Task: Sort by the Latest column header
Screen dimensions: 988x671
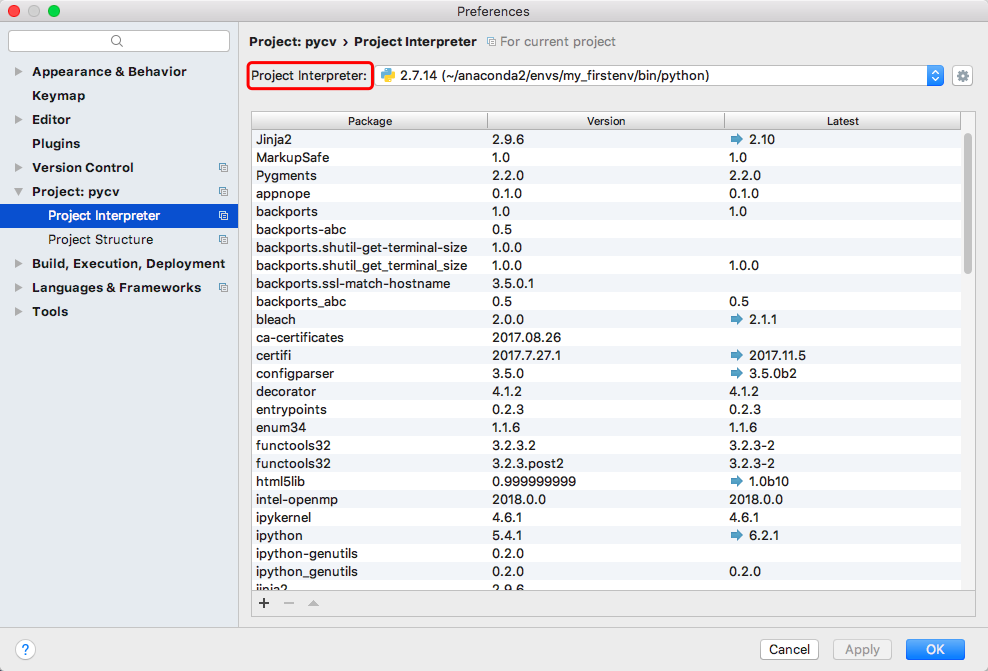Action: 842,121
